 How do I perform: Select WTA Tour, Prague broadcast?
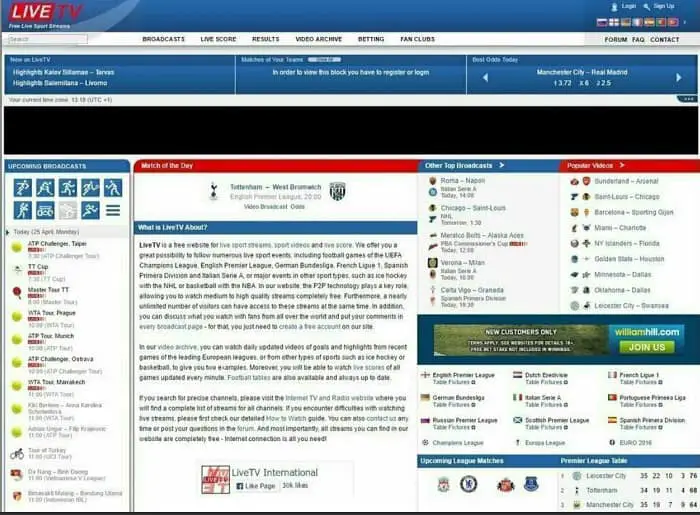point(52,313)
